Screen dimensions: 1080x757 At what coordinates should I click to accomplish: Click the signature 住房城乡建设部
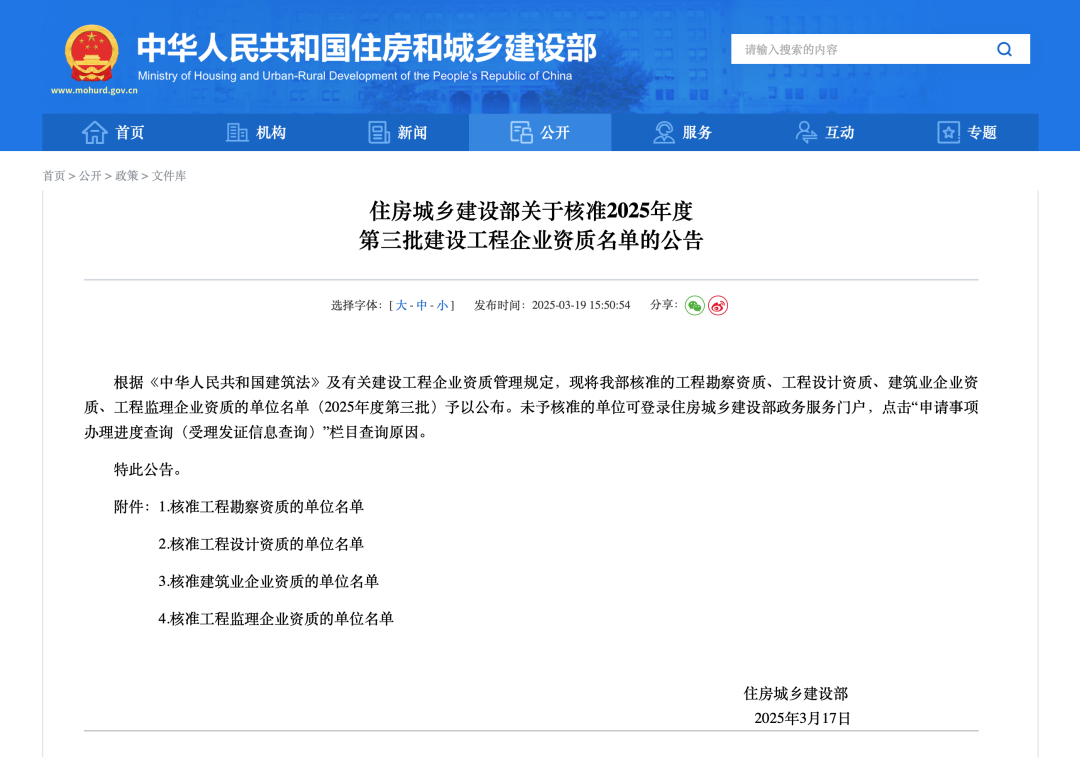coord(796,694)
